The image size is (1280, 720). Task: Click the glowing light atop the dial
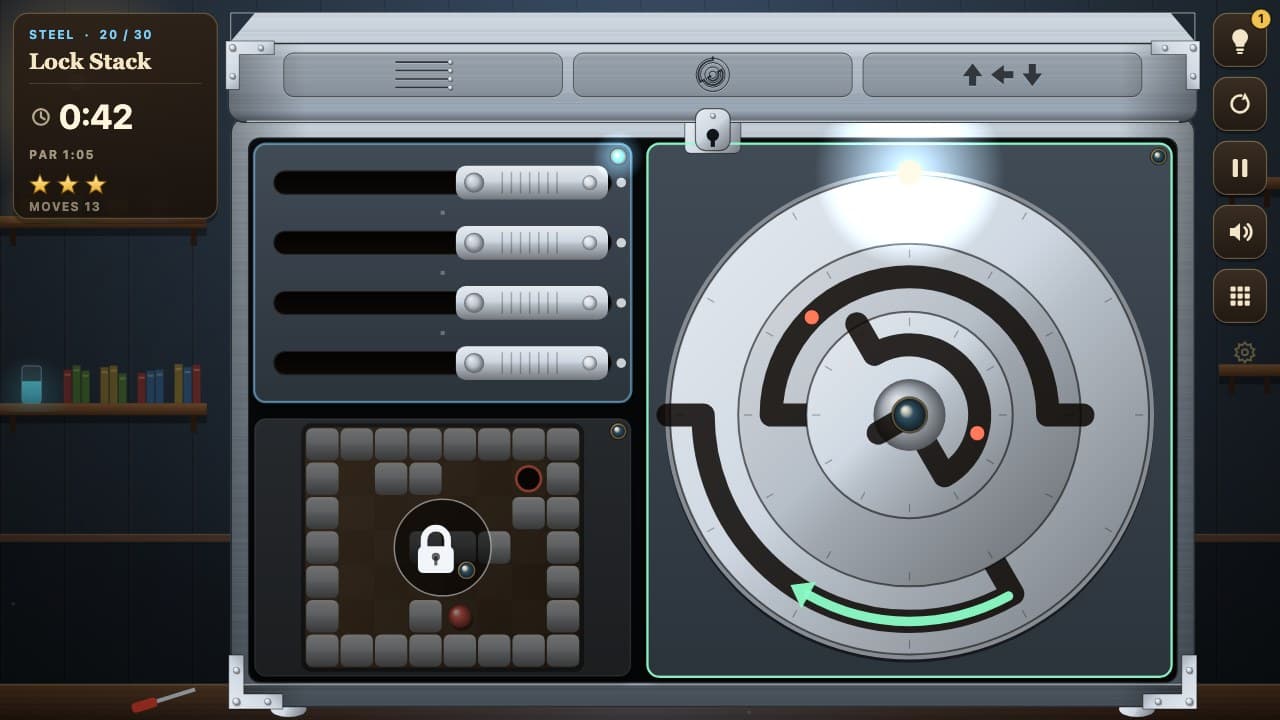tap(909, 172)
